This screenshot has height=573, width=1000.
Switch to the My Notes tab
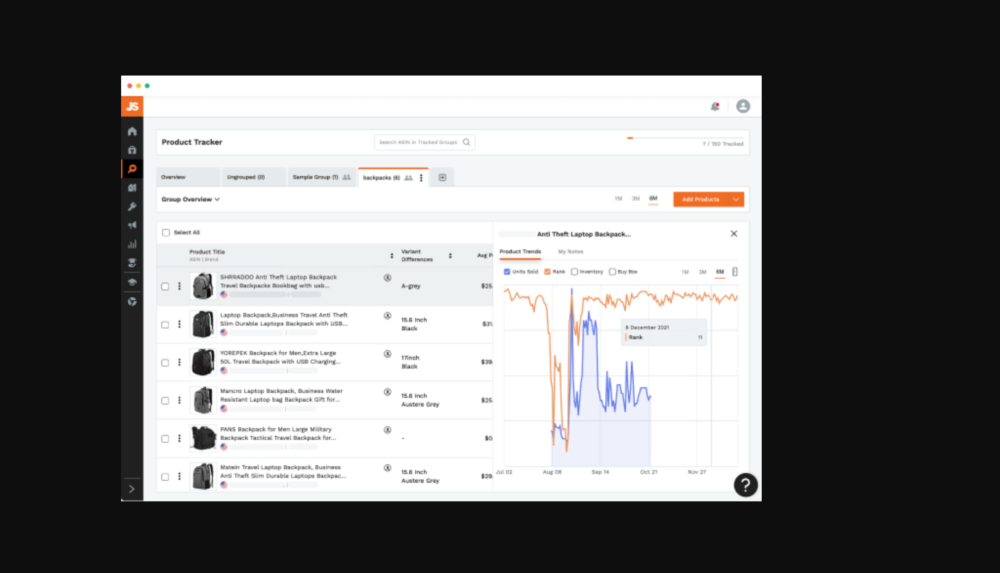click(570, 251)
